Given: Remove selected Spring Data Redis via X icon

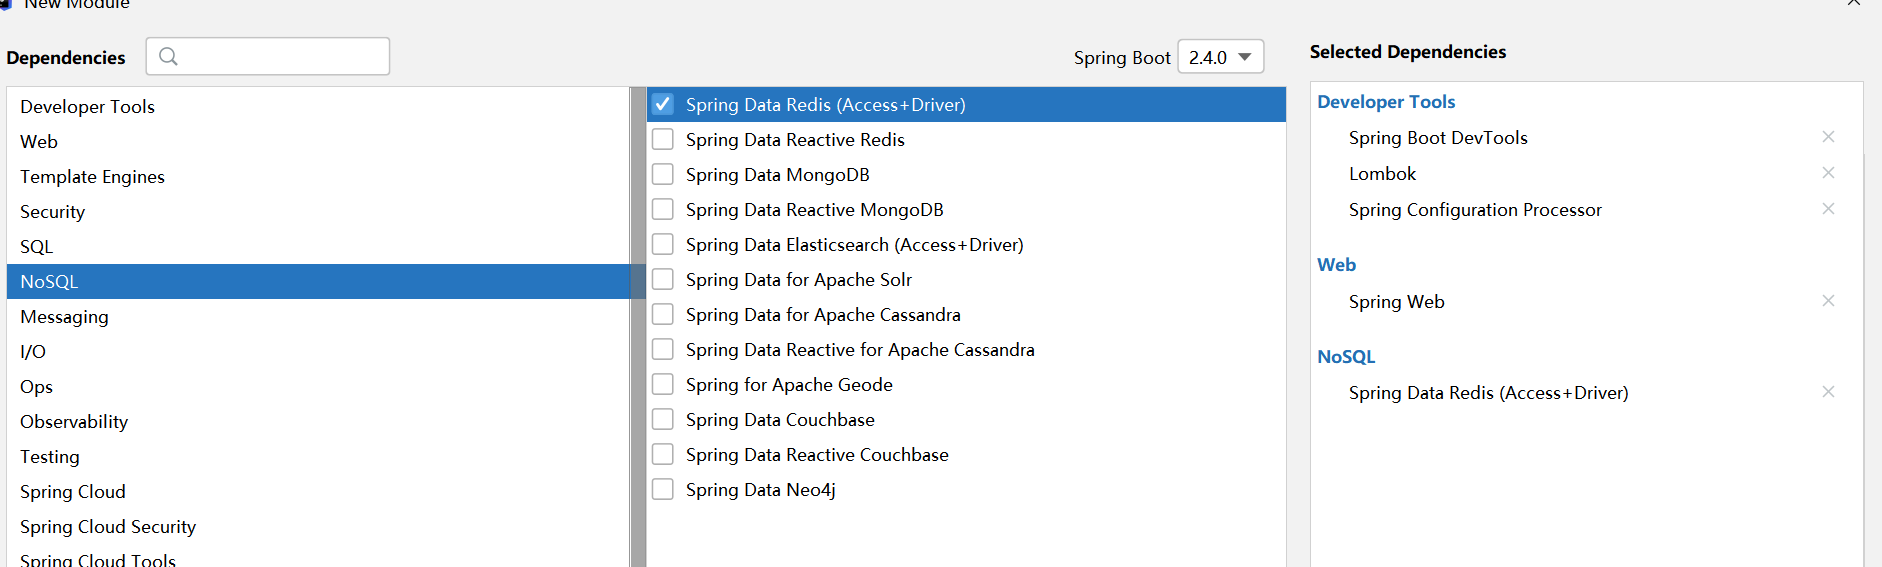Looking at the screenshot, I should pos(1828,392).
